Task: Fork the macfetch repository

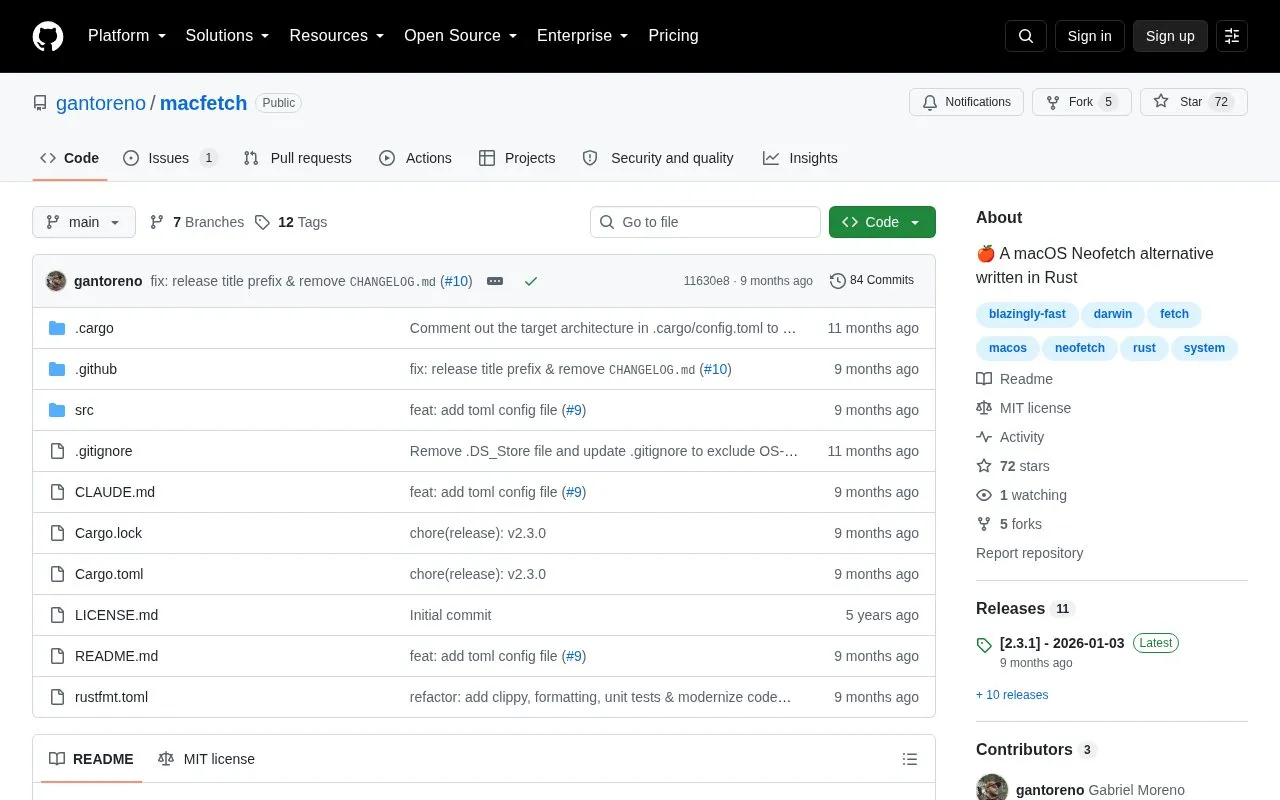Action: pyautogui.click(x=1082, y=102)
